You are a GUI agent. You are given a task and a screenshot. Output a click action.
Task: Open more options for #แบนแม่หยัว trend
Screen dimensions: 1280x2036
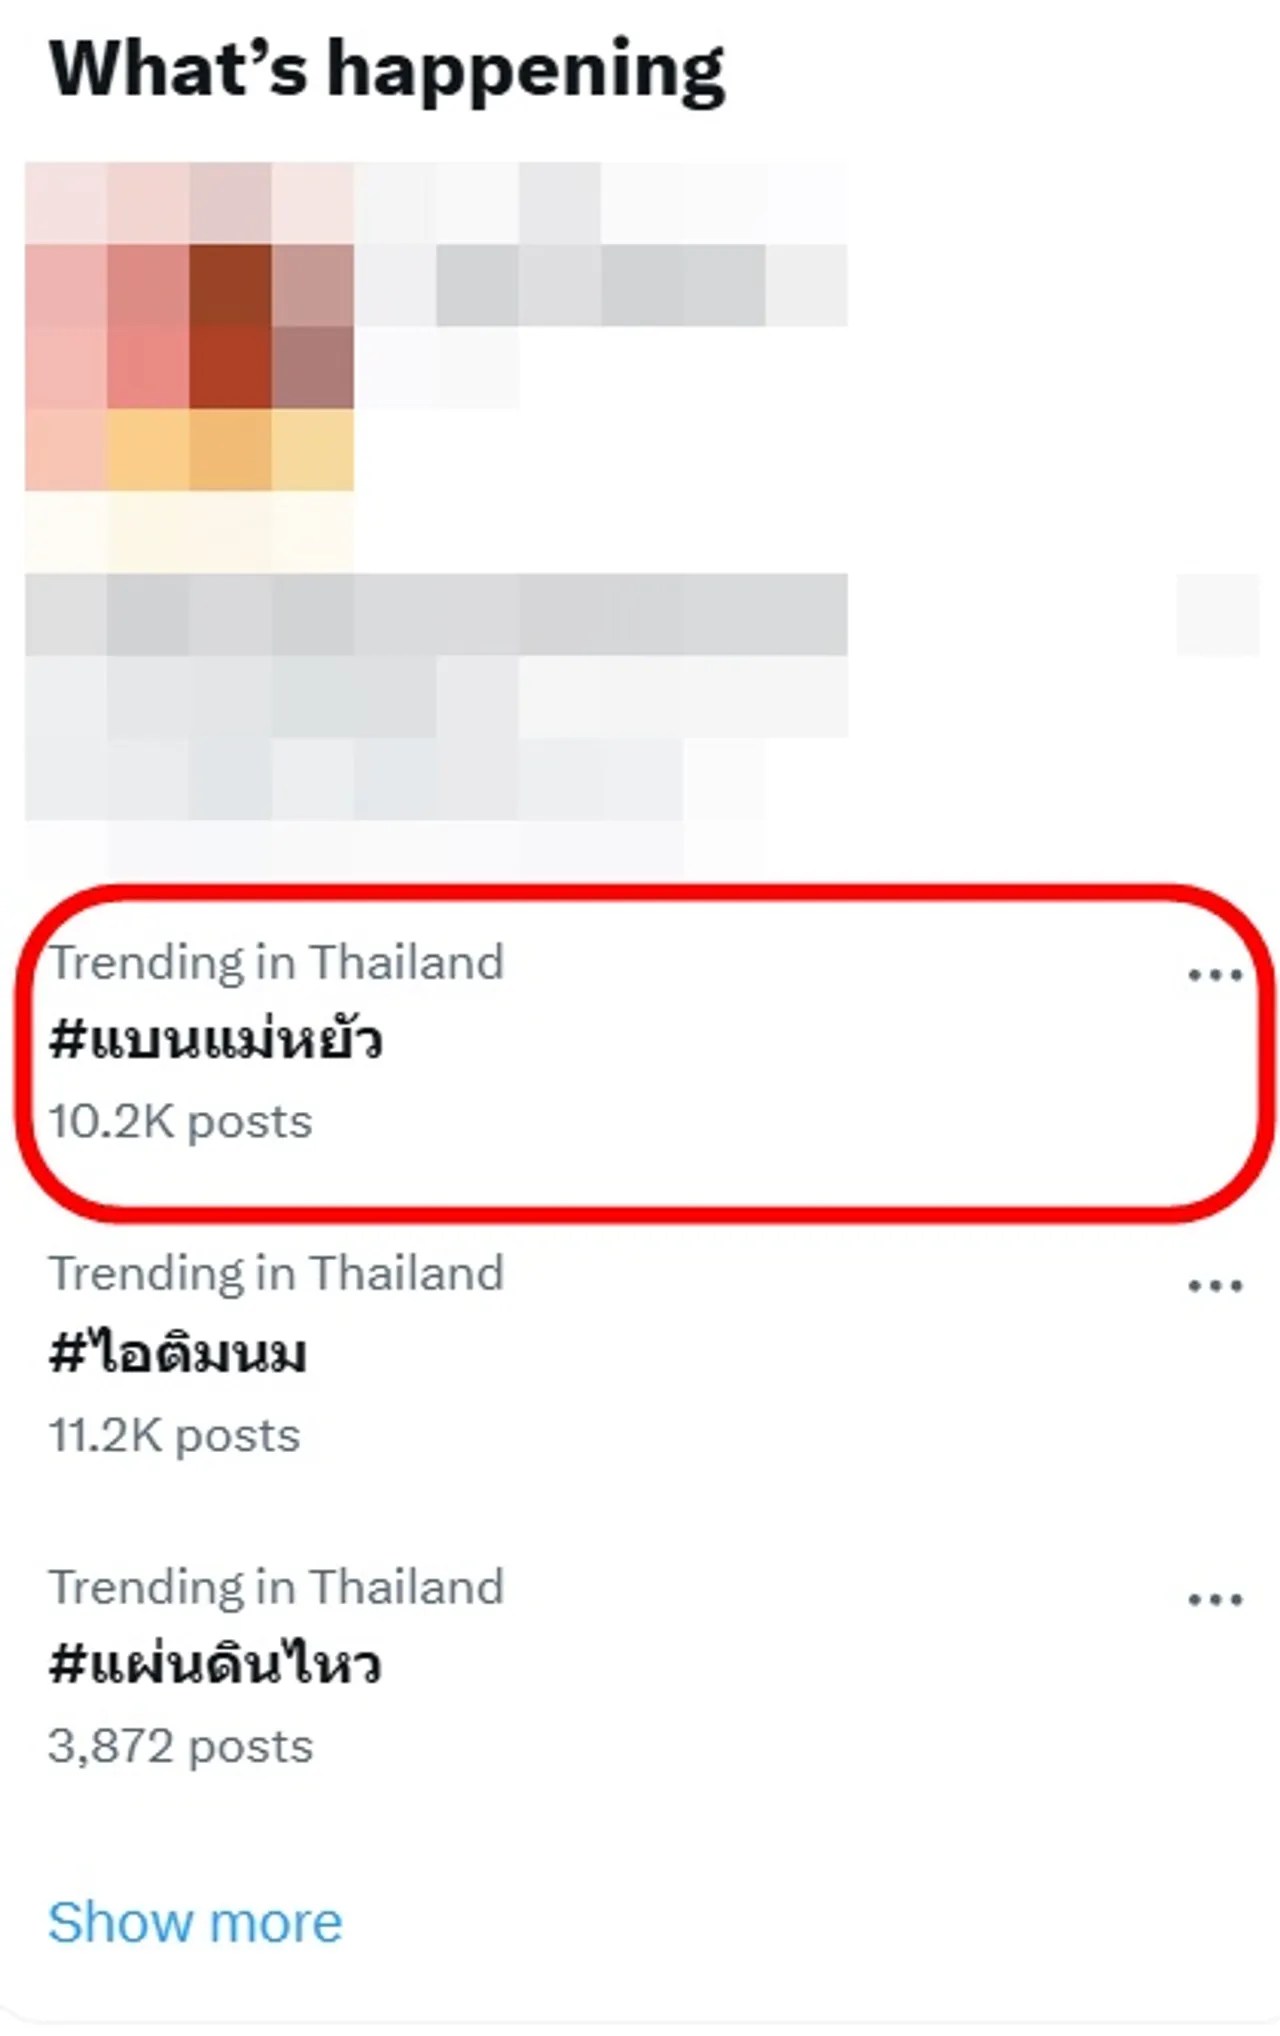(x=1214, y=974)
